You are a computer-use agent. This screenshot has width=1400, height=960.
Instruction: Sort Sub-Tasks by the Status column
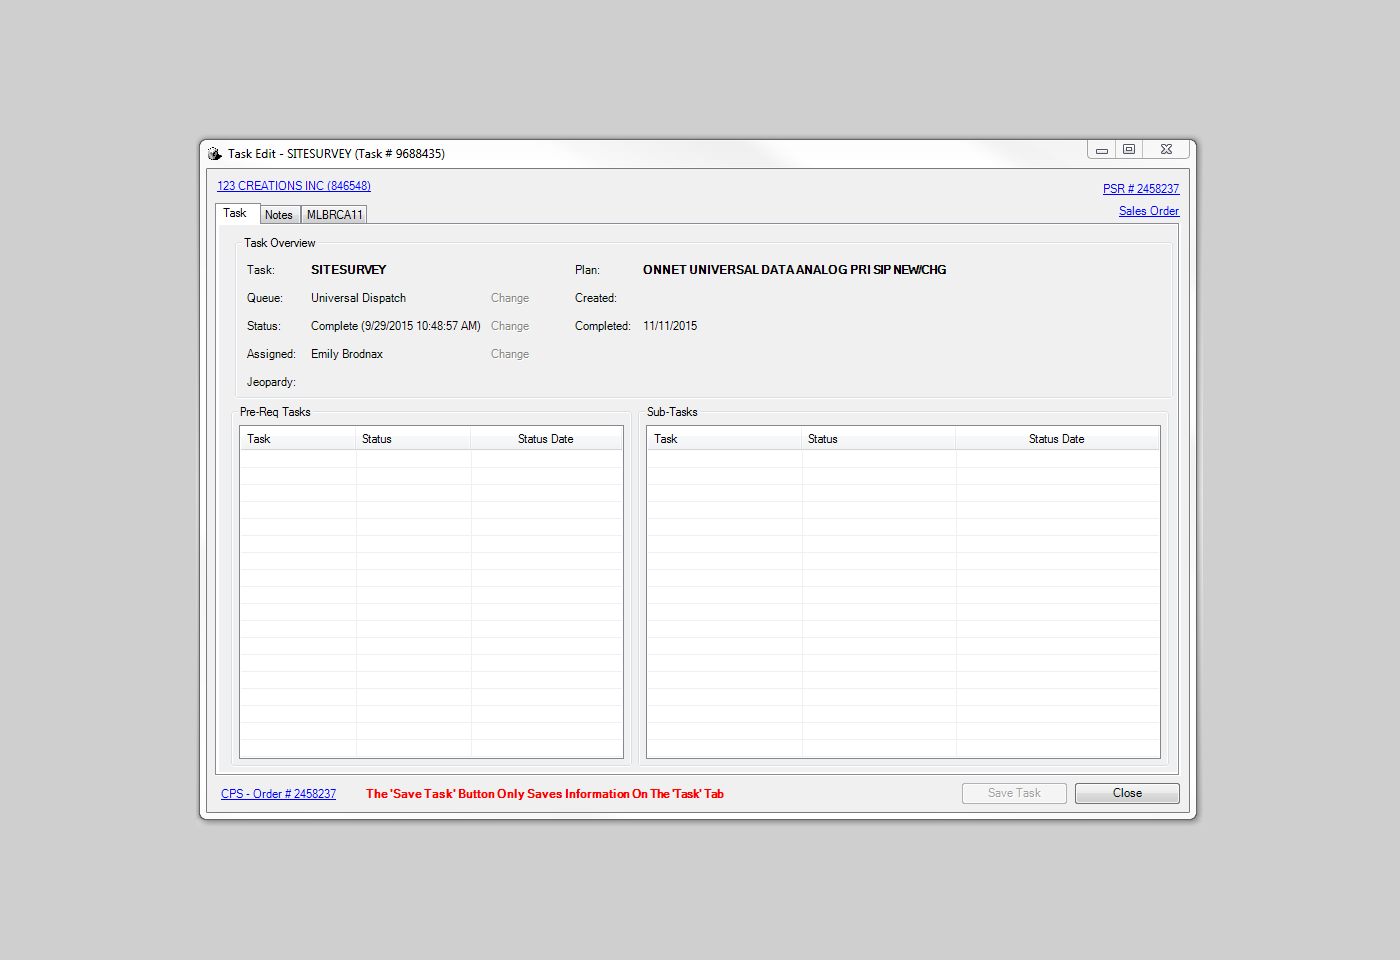tap(878, 439)
